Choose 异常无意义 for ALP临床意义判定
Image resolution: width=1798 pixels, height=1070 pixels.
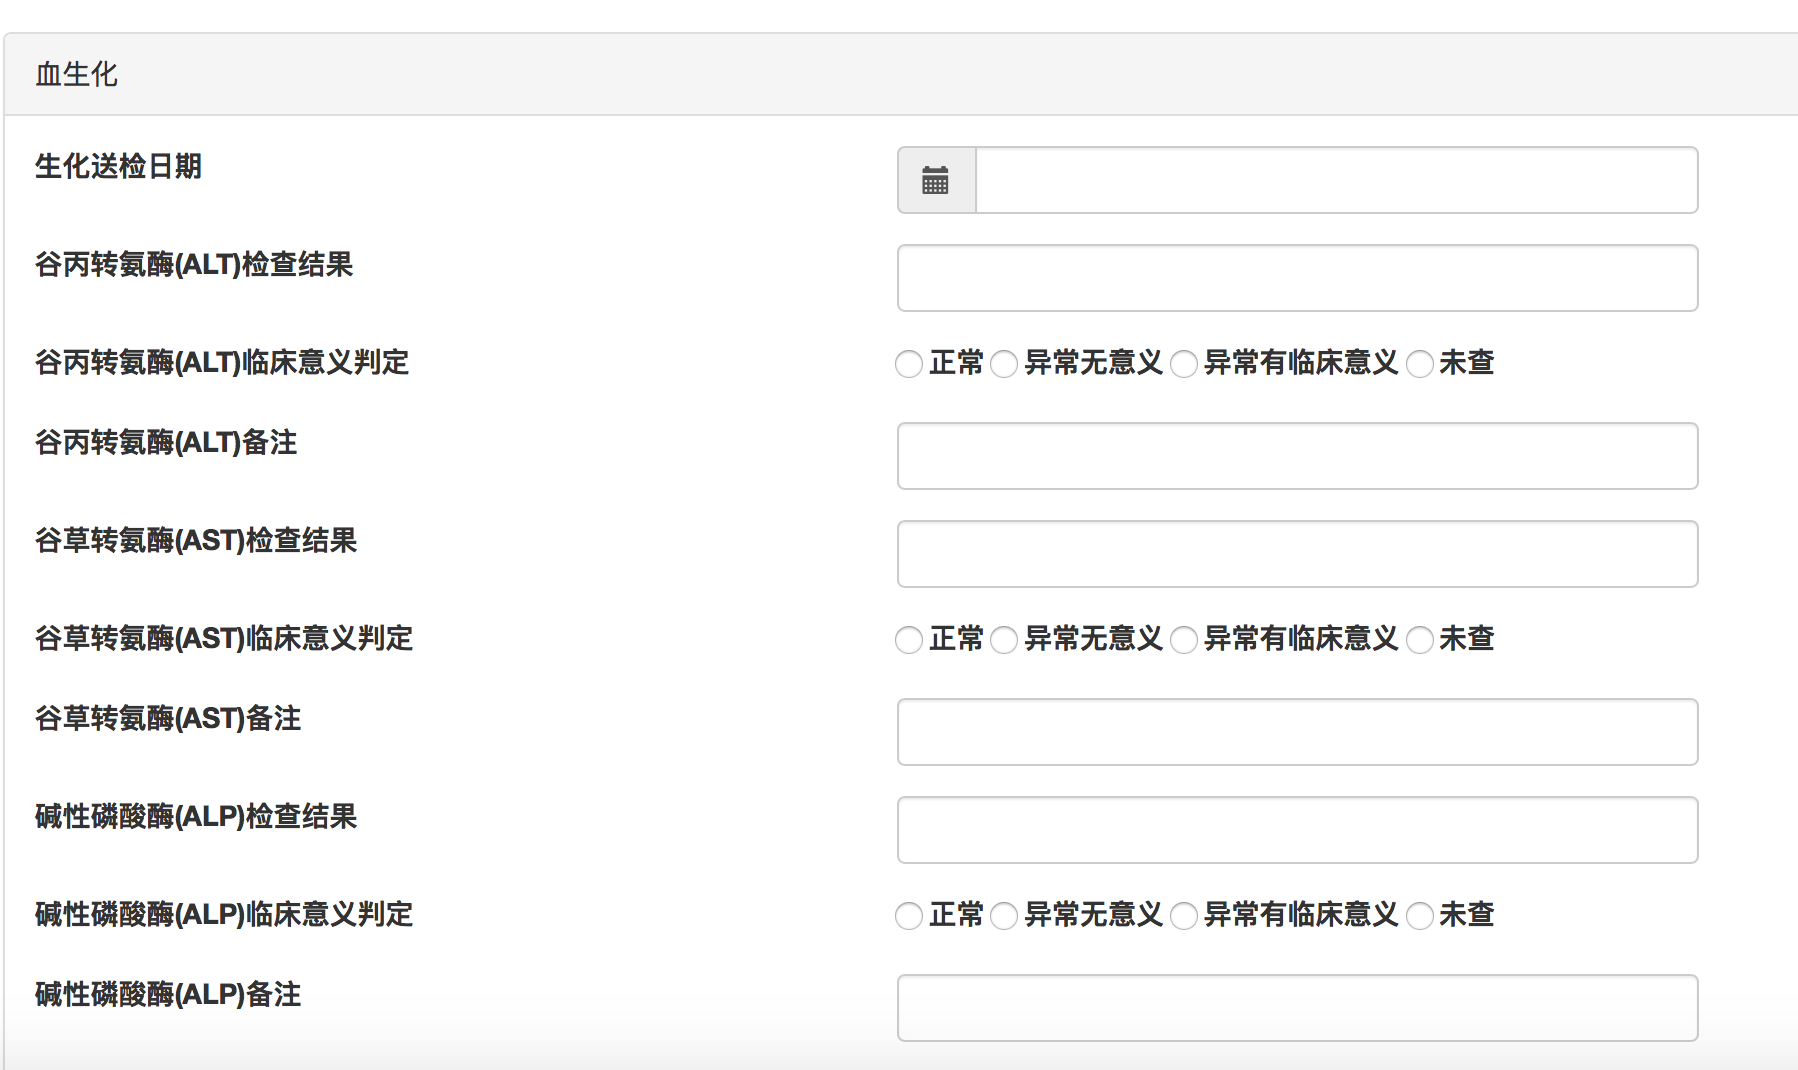[1004, 916]
